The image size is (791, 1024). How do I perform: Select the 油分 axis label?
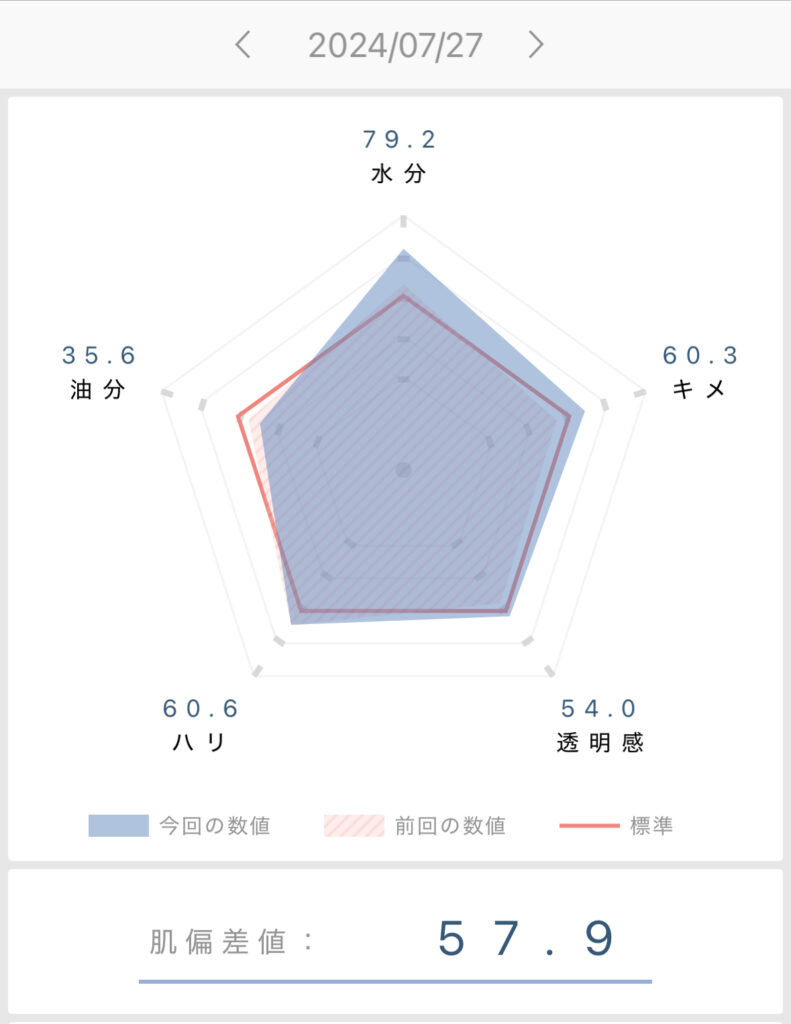pos(97,390)
